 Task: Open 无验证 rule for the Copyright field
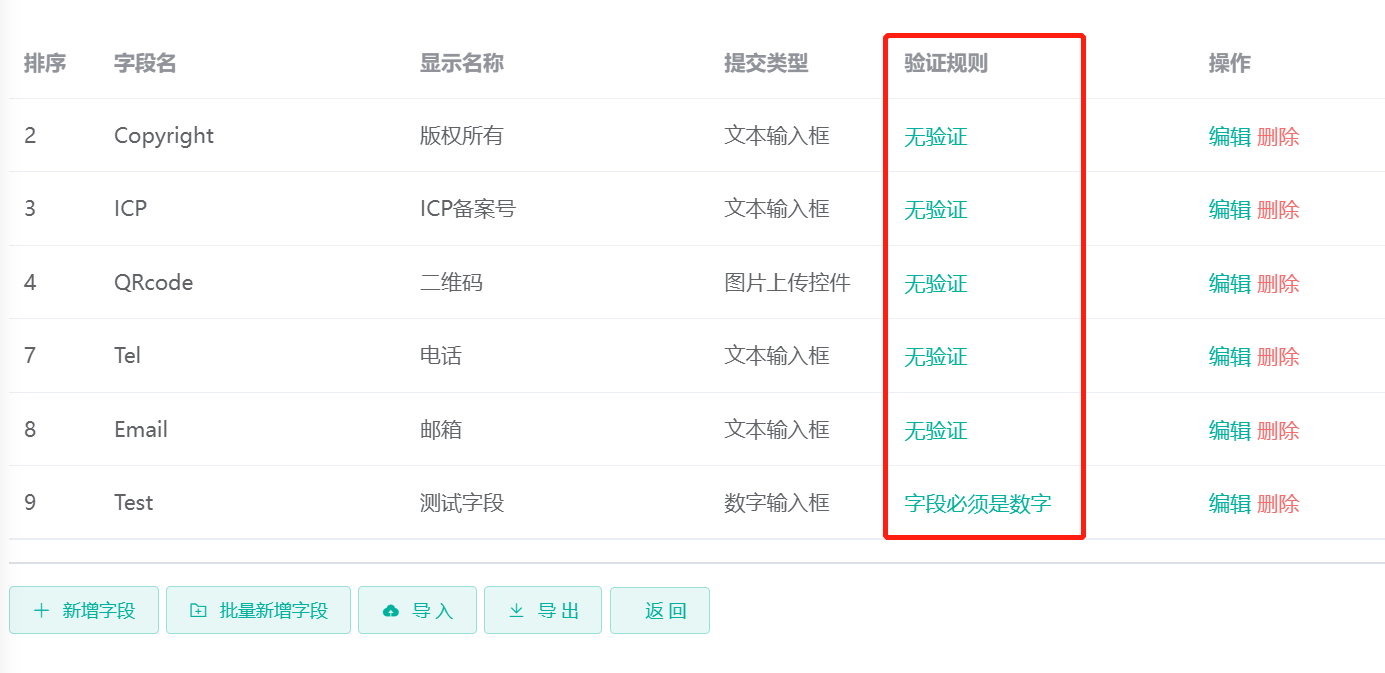[934, 136]
